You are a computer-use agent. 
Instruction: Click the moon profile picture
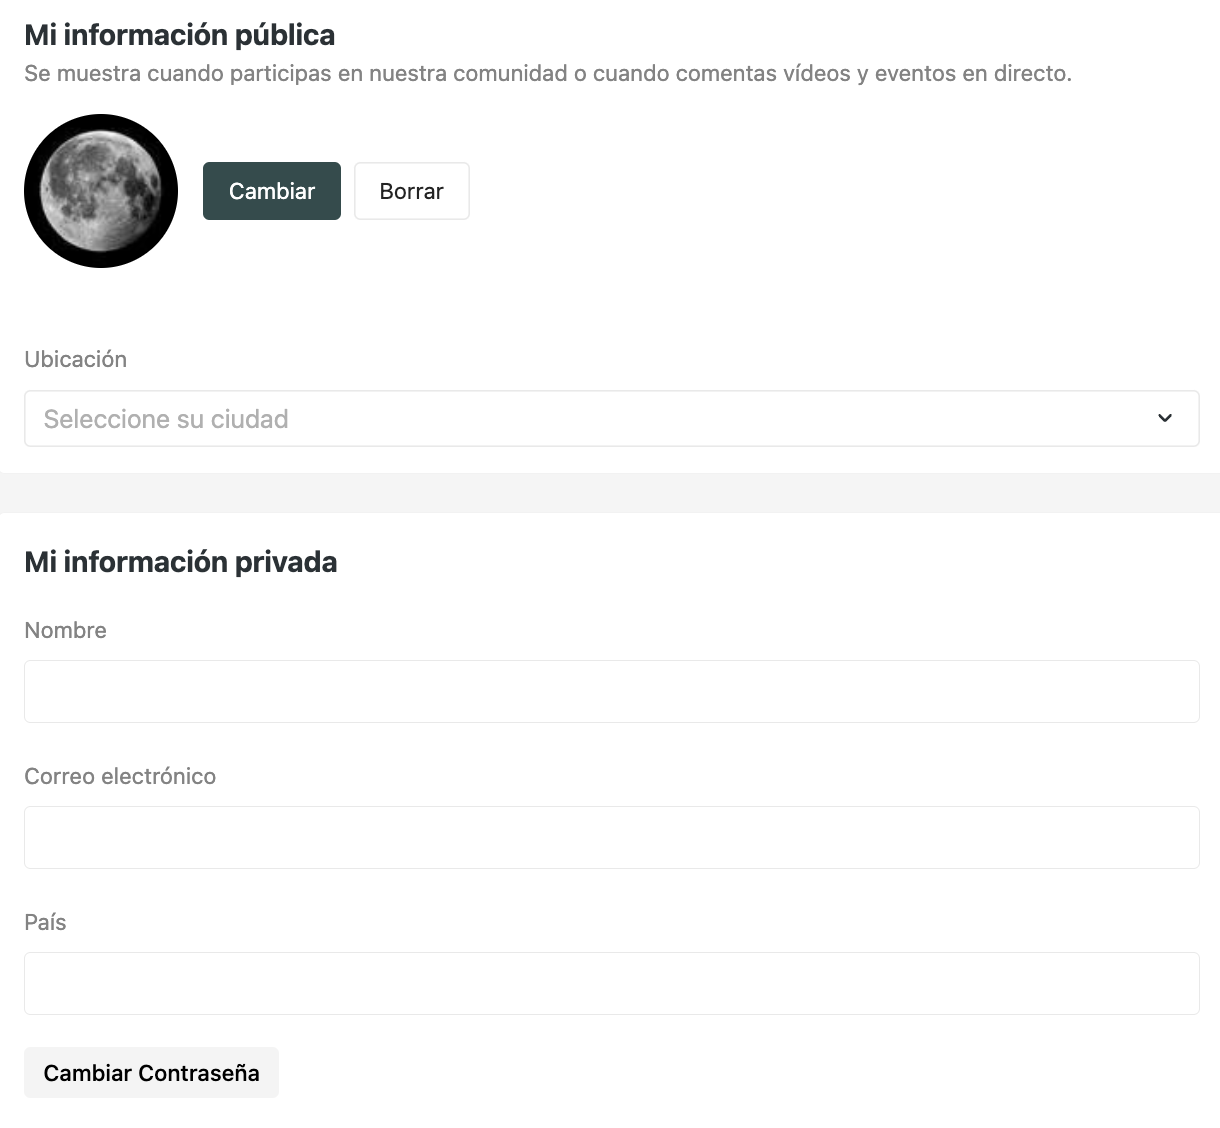click(x=101, y=191)
